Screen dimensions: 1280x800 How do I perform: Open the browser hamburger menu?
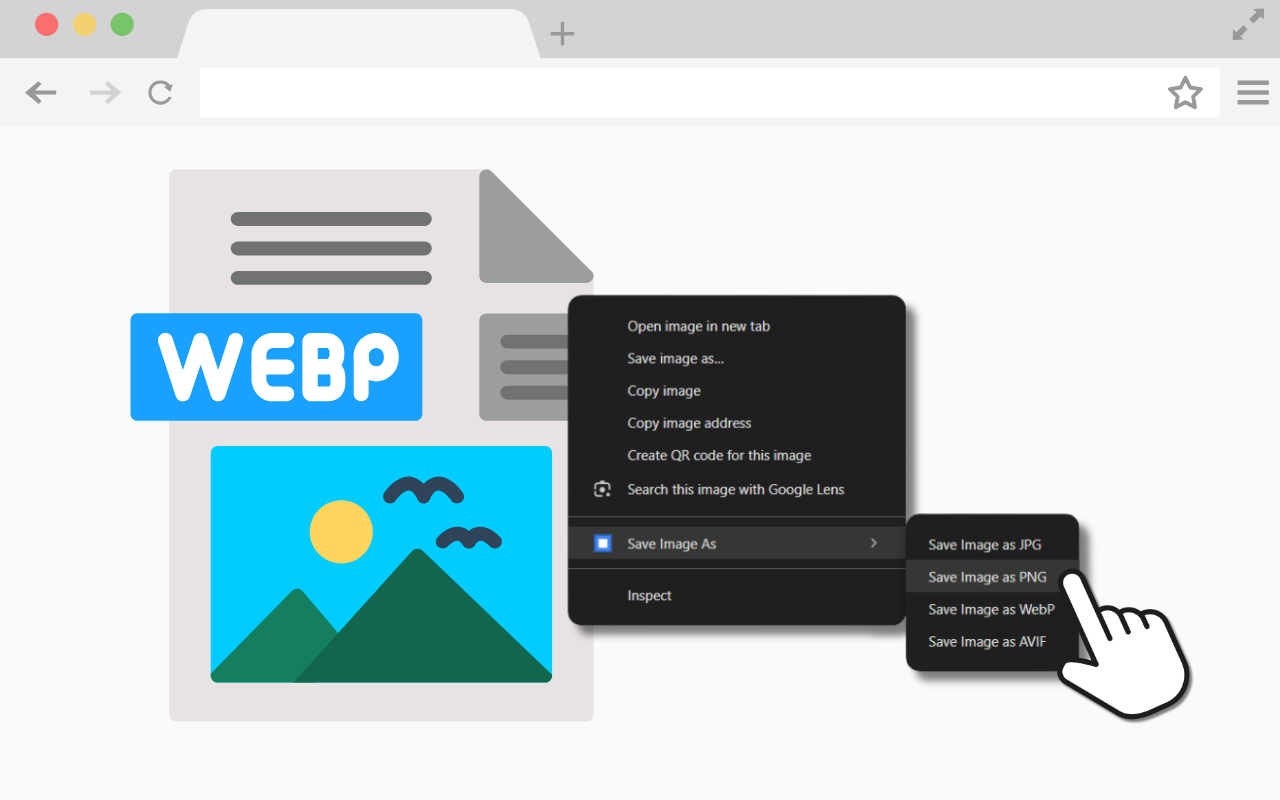(1252, 92)
